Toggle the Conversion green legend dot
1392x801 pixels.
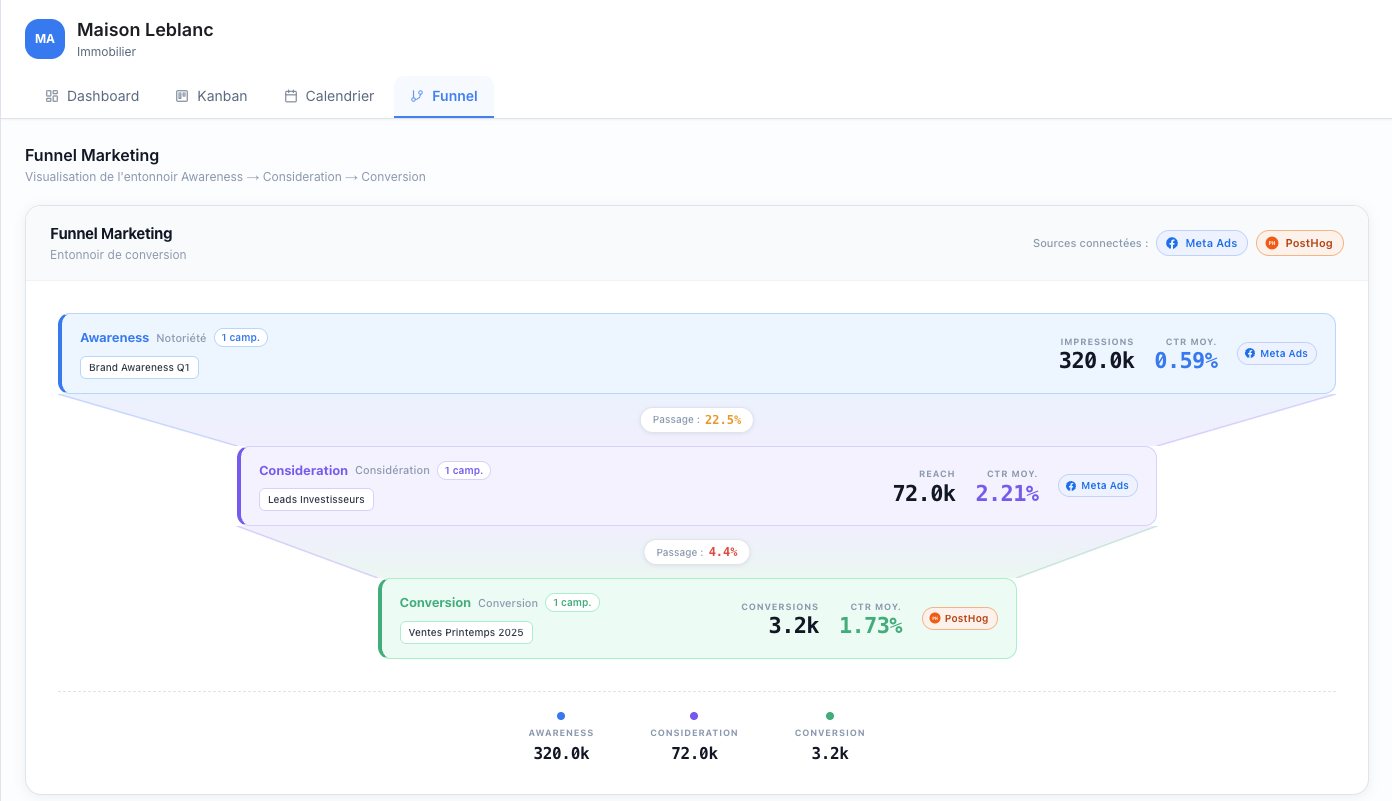830,716
